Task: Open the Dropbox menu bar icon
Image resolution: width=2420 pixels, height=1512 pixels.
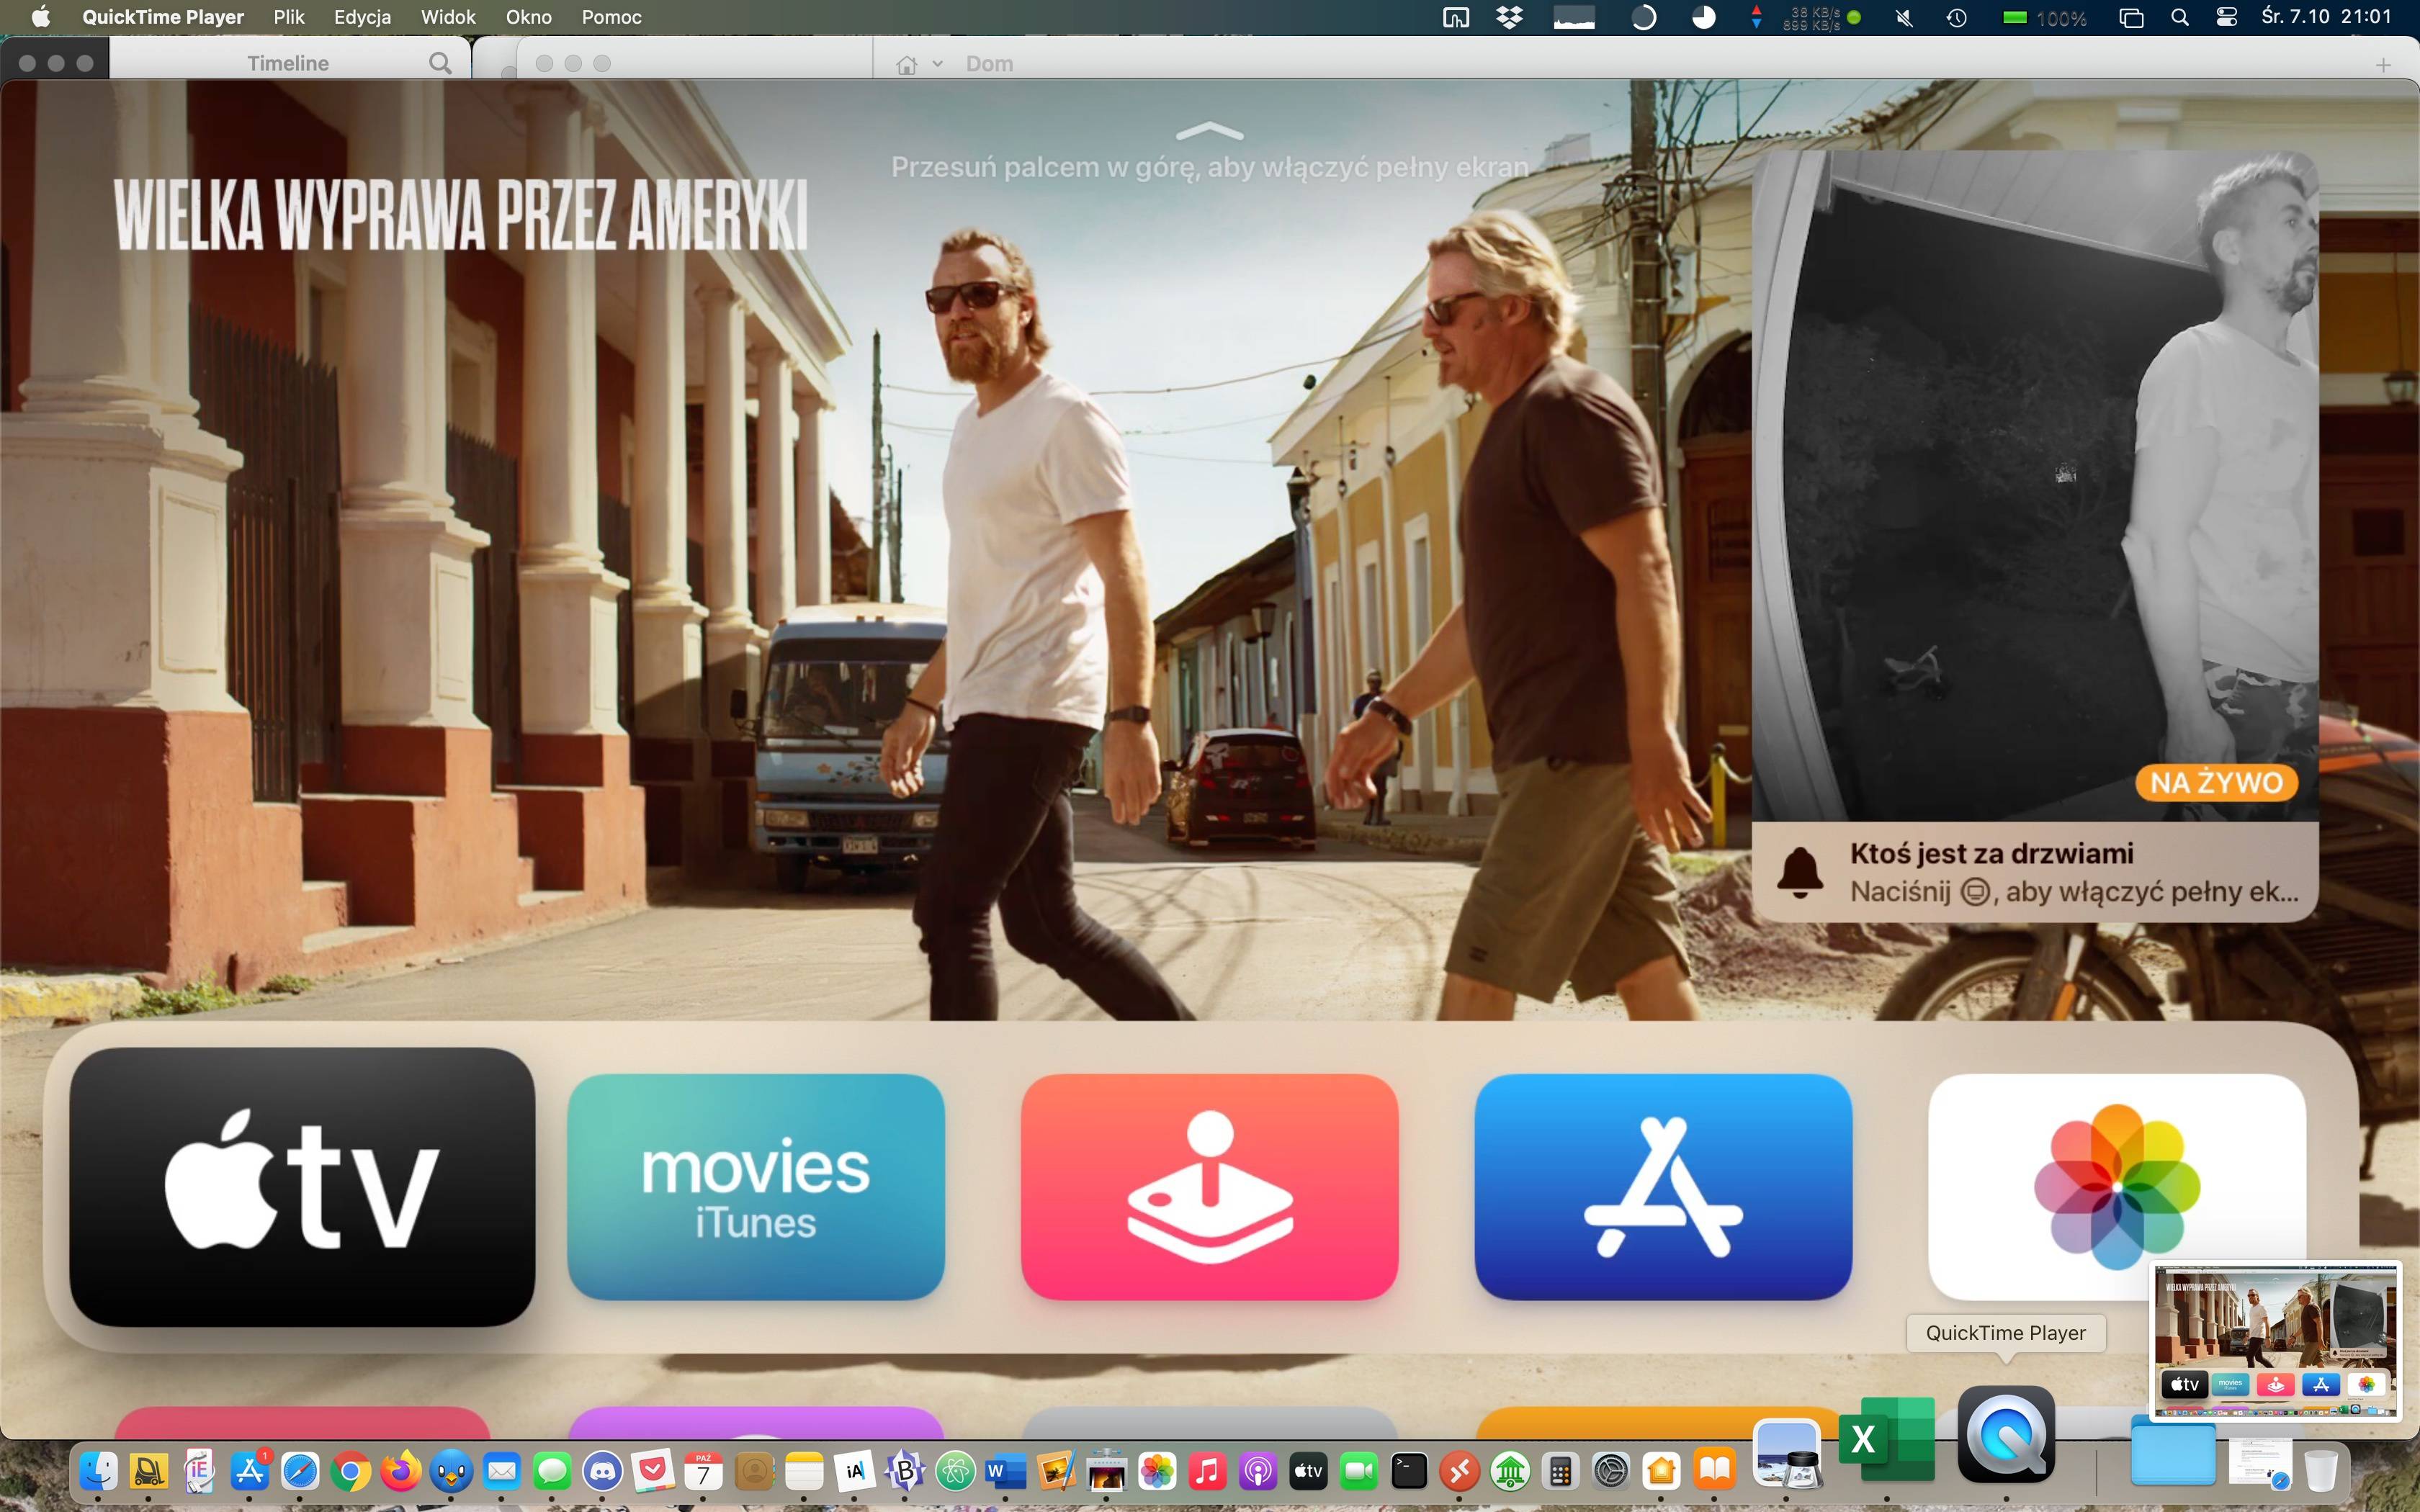Action: point(1509,17)
